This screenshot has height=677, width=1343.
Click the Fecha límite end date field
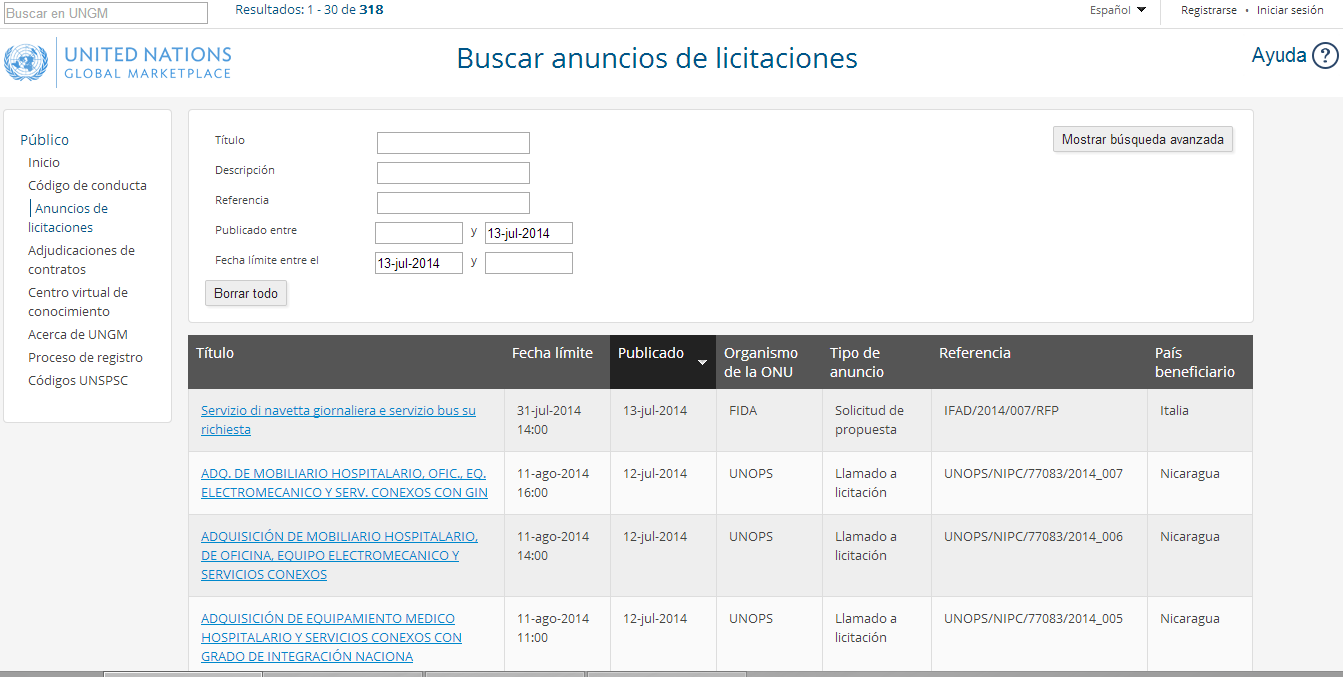(528, 263)
